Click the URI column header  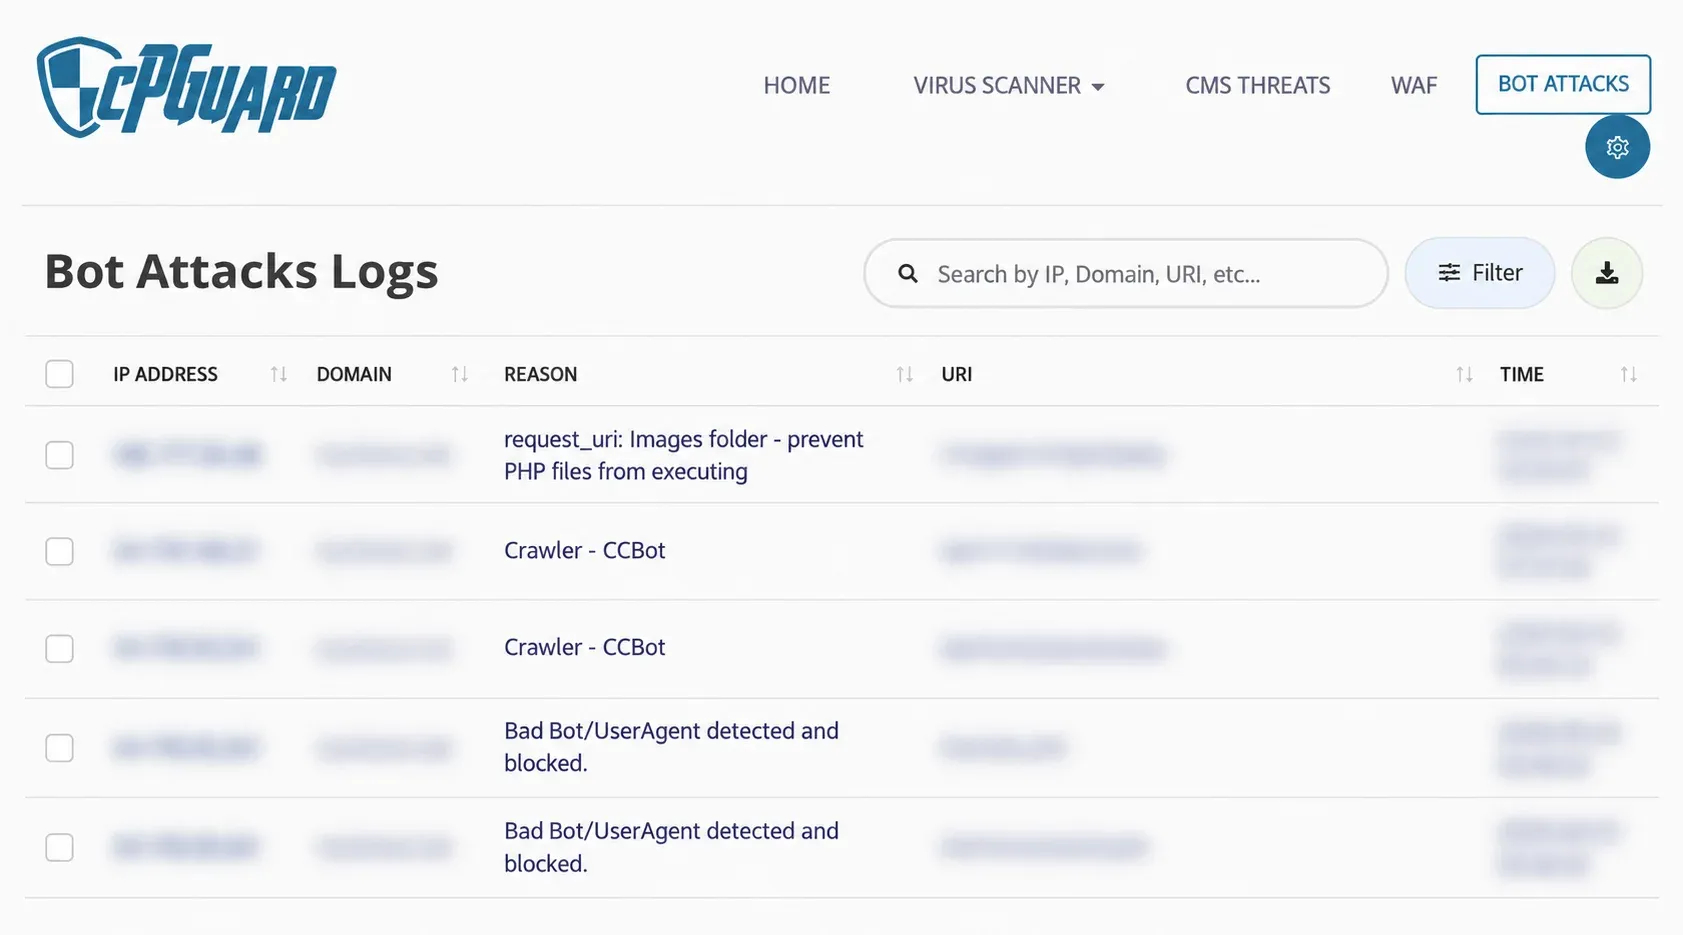956,374
